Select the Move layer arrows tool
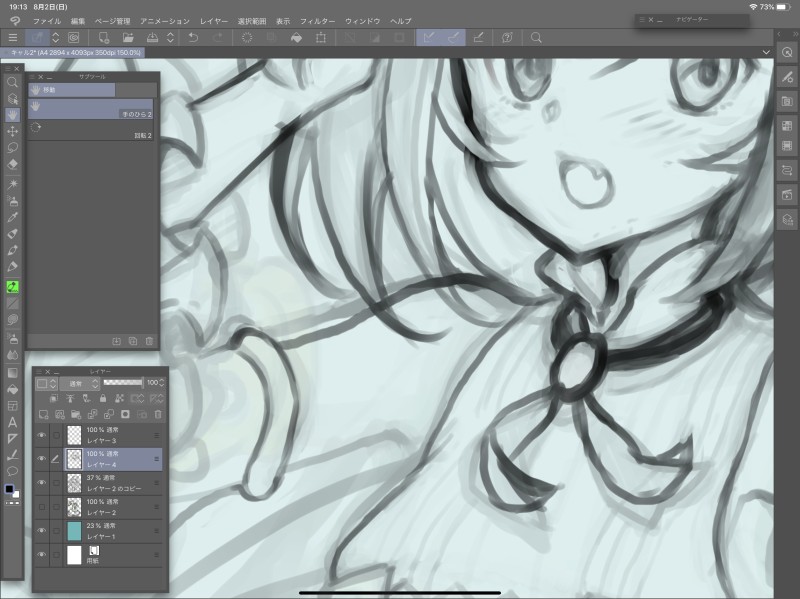 [12, 131]
